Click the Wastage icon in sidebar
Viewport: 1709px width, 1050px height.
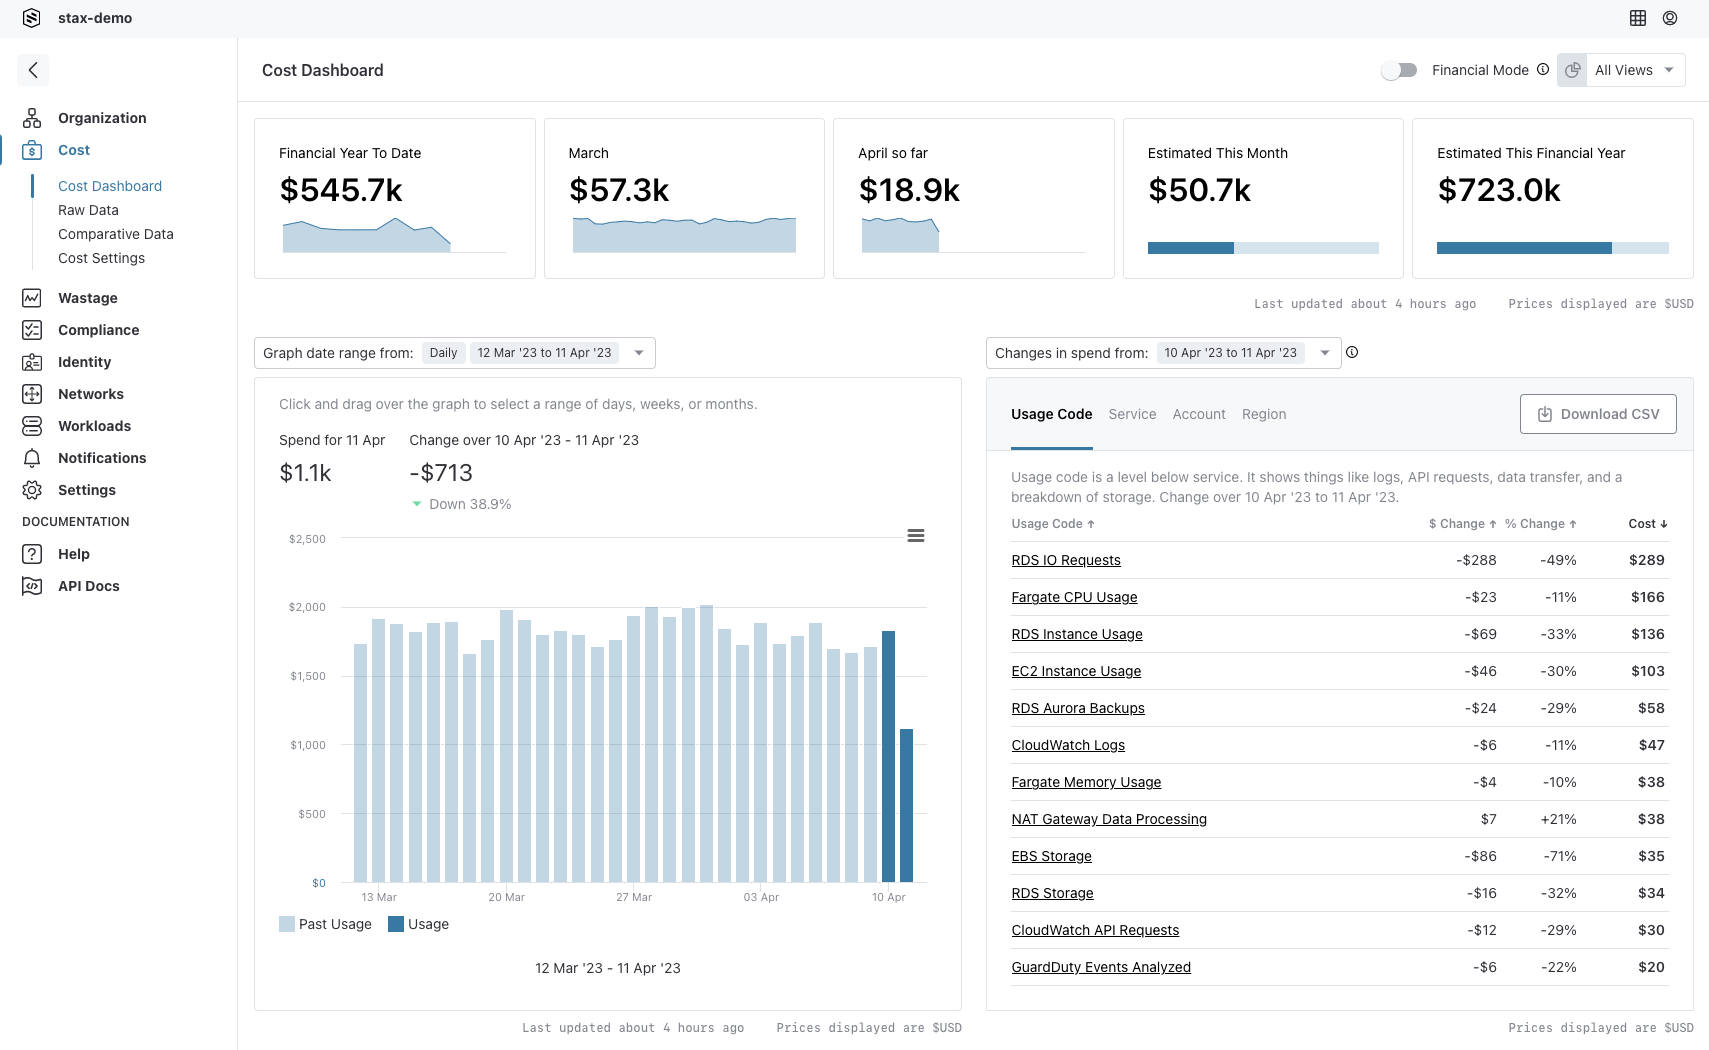32,298
